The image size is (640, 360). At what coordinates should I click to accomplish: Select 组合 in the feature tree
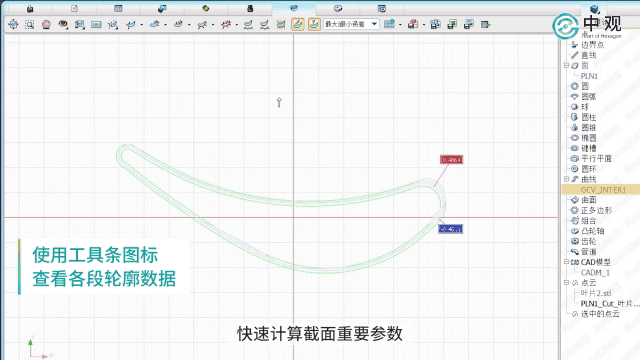click(589, 221)
